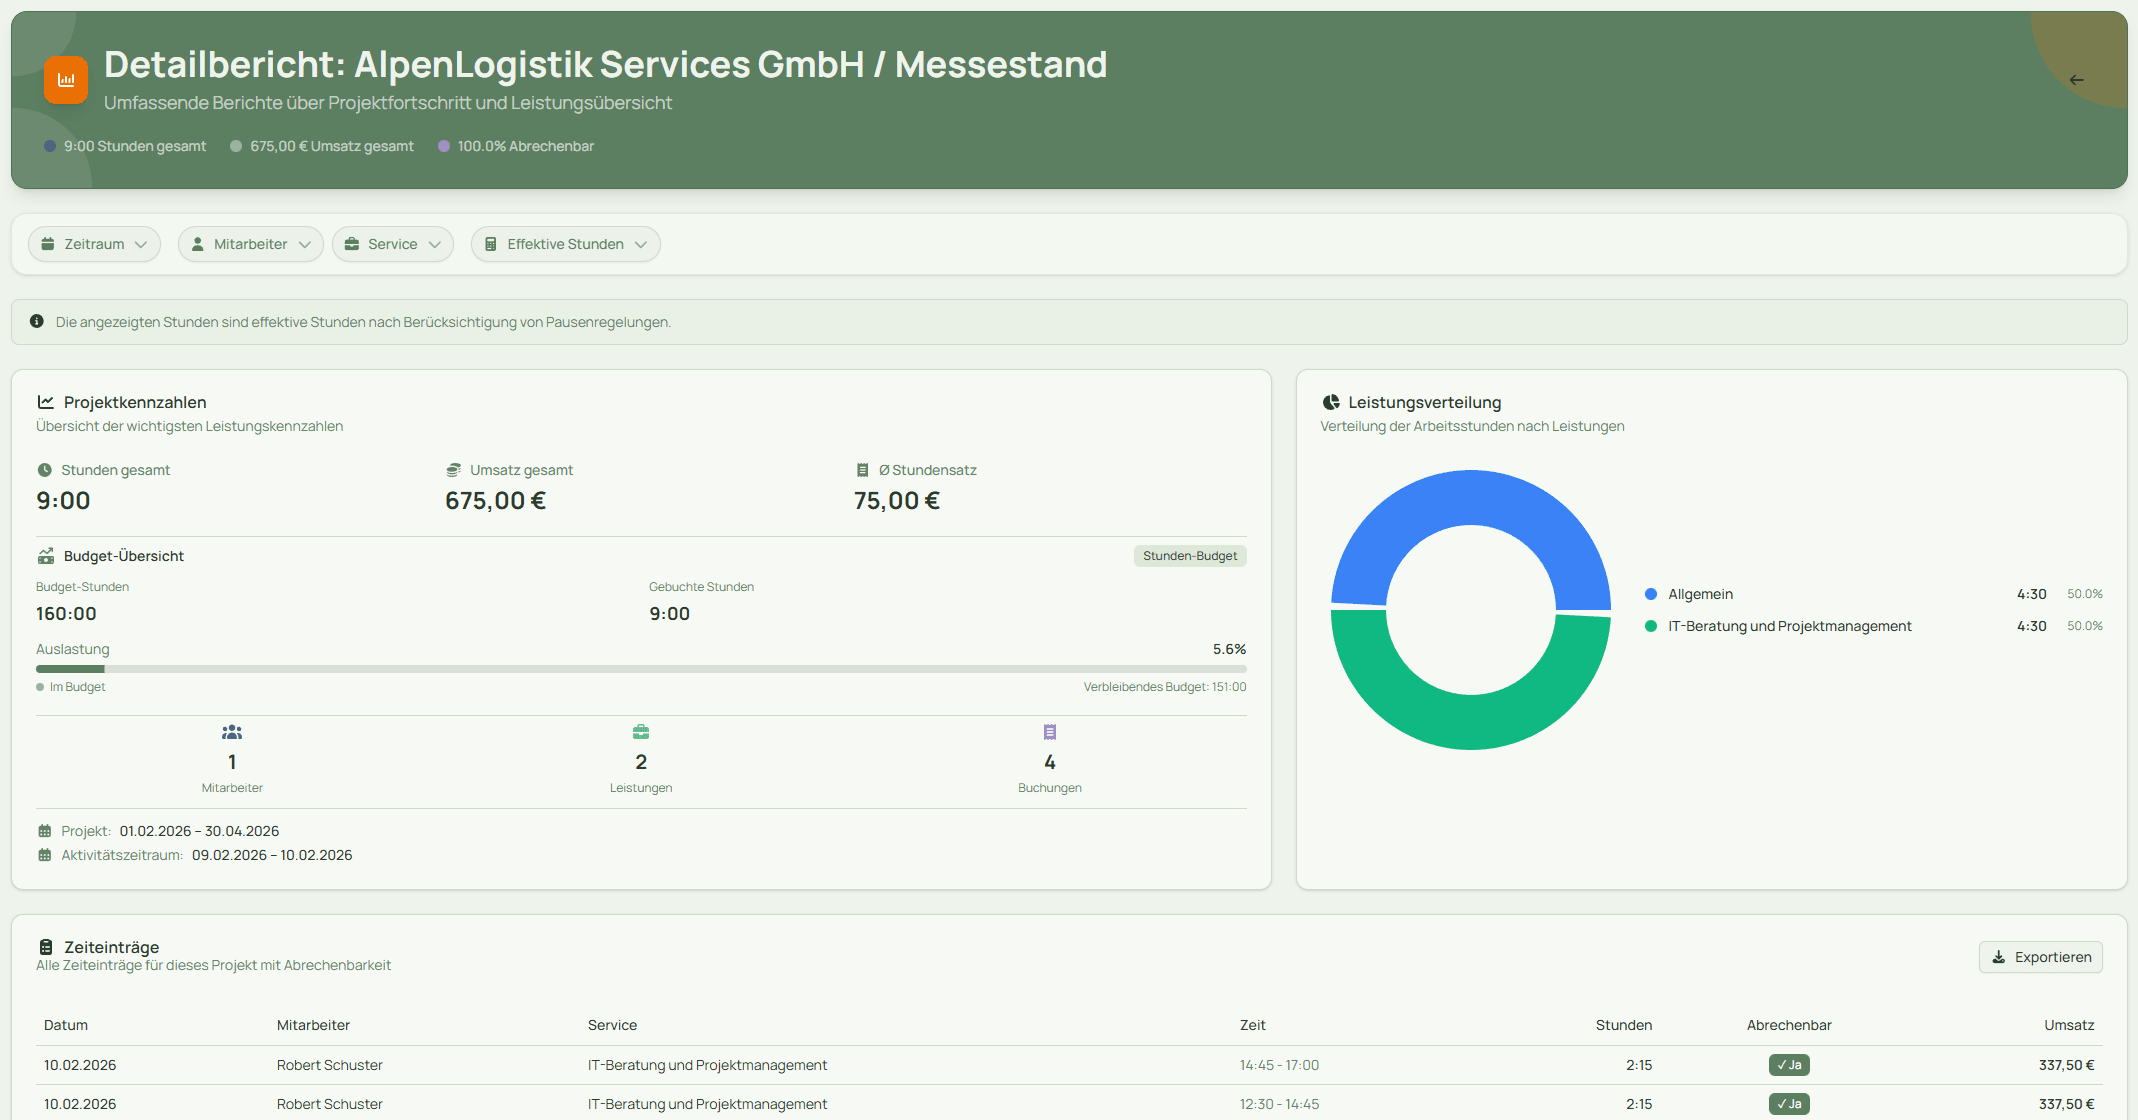Click the green IT-Beratung legend dot
Image resolution: width=2138 pixels, height=1120 pixels.
(1651, 626)
